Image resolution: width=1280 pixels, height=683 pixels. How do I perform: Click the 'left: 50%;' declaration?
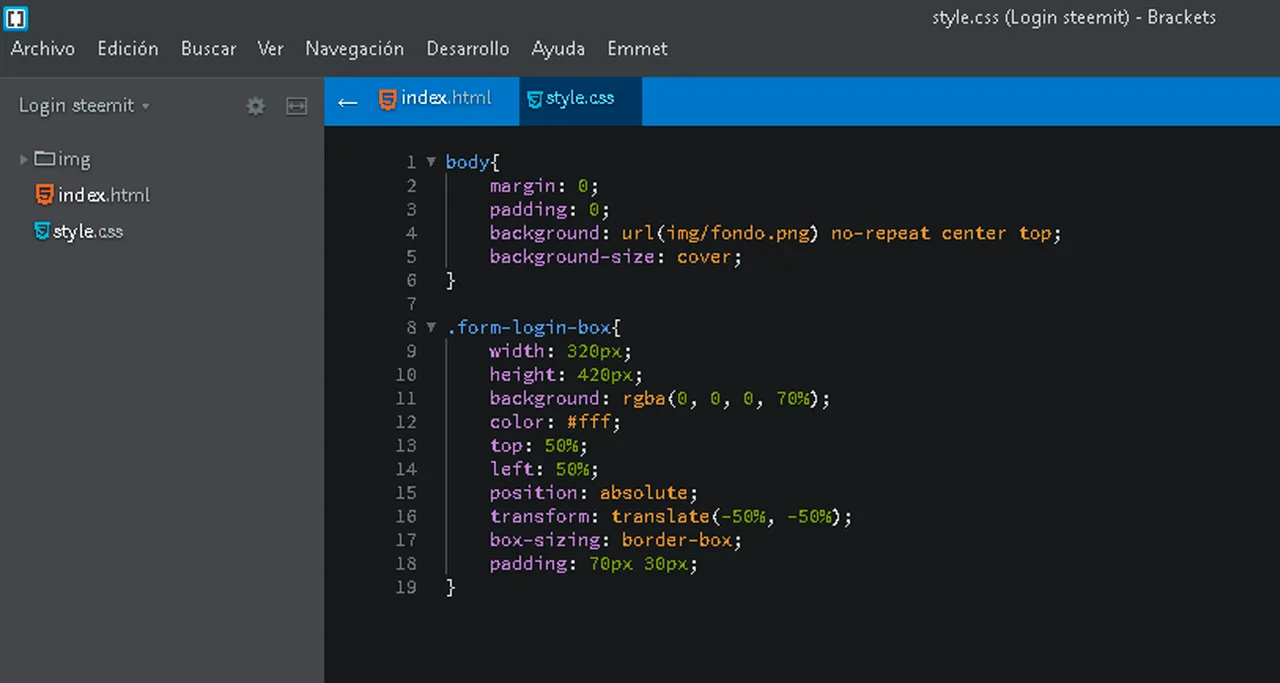(x=544, y=469)
